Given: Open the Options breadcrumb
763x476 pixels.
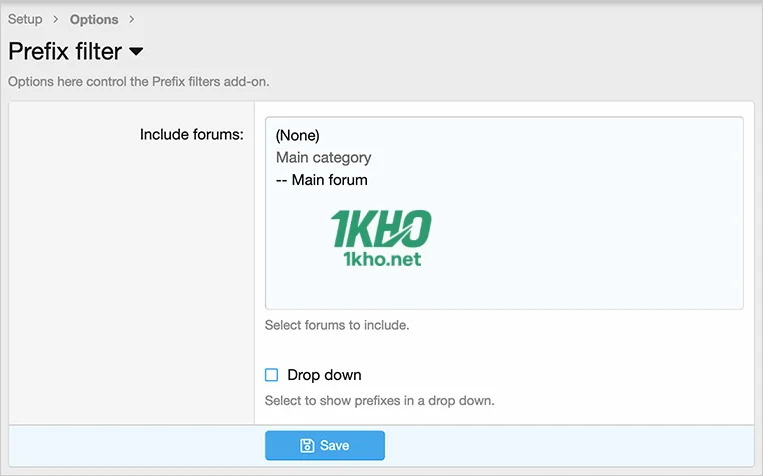Looking at the screenshot, I should (x=94, y=19).
